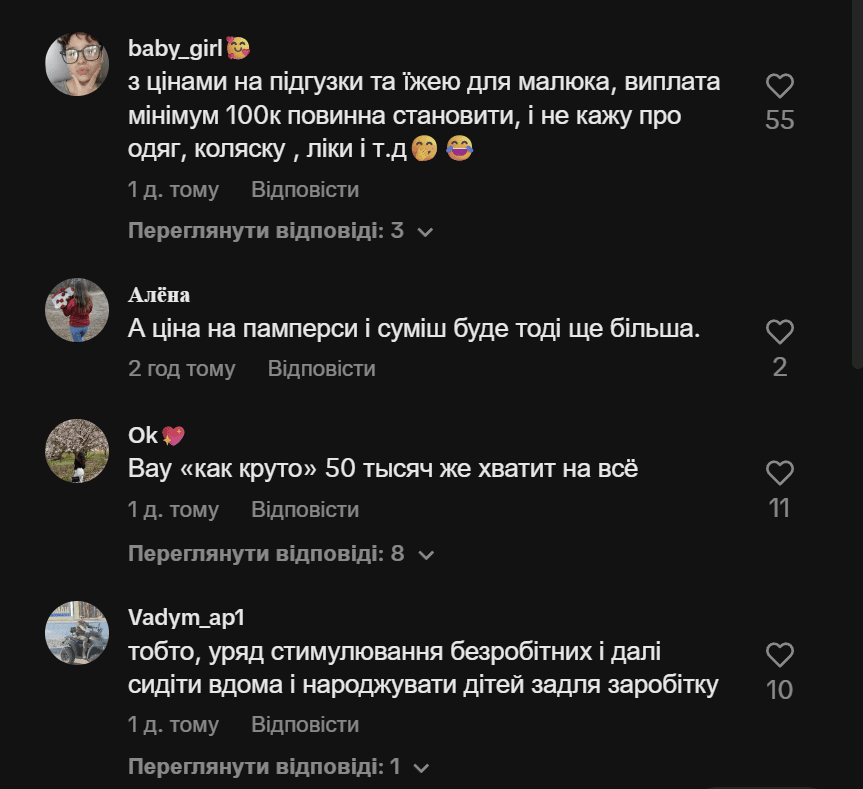Viewport: 863px width, 789px height.
Task: Open Алёна's profile picture
Action: (77, 310)
